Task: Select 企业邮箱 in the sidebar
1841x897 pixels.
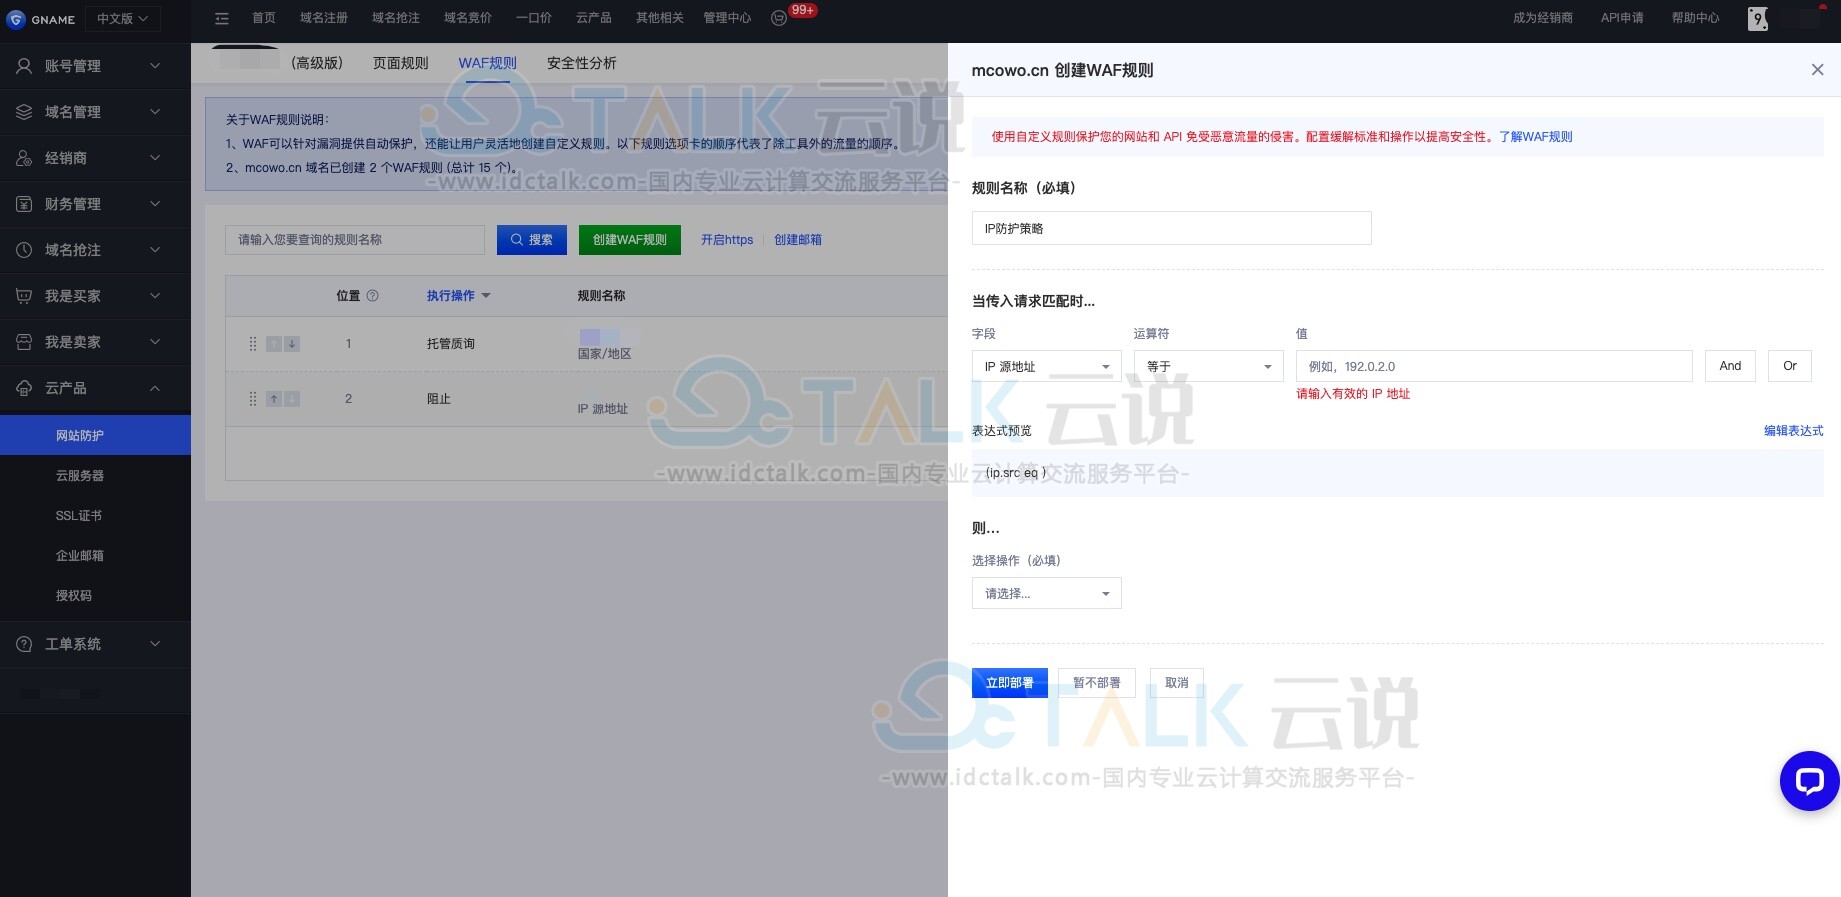Action: [x=80, y=556]
